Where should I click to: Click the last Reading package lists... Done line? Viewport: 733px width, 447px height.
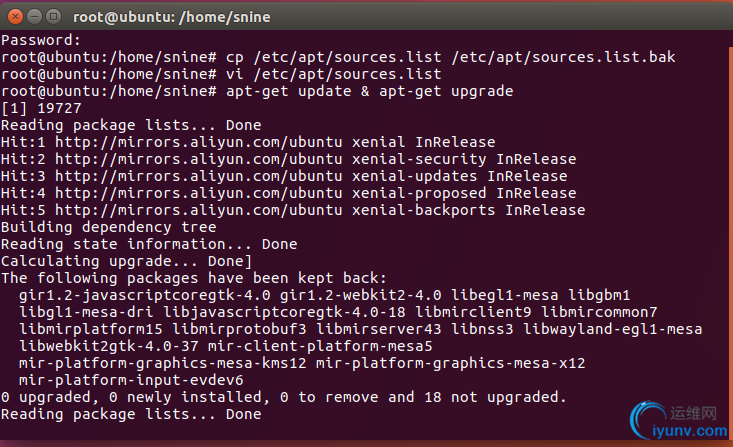click(x=131, y=414)
